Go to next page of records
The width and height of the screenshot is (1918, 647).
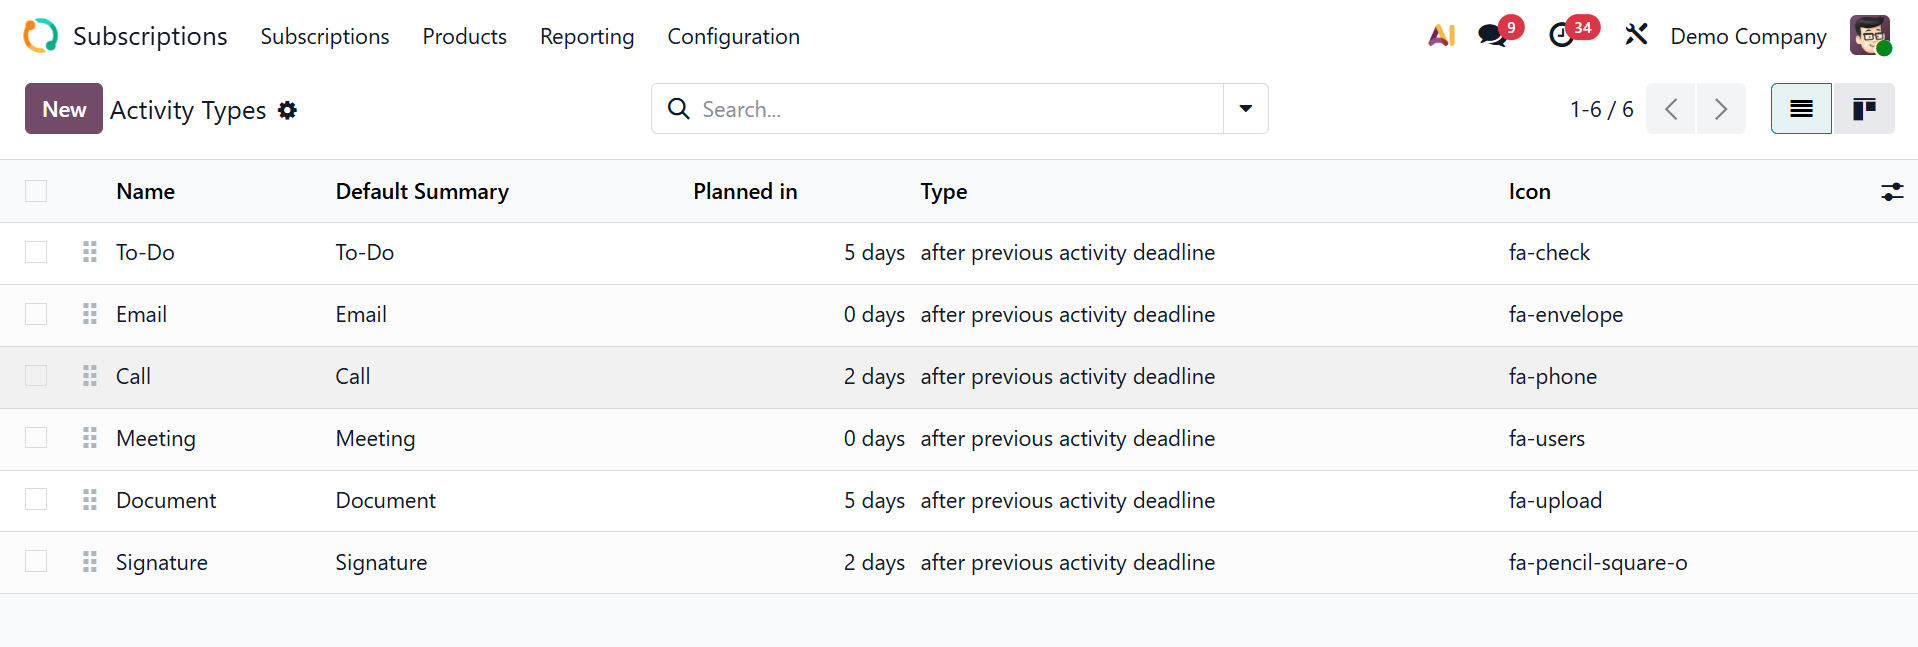[x=1720, y=109]
